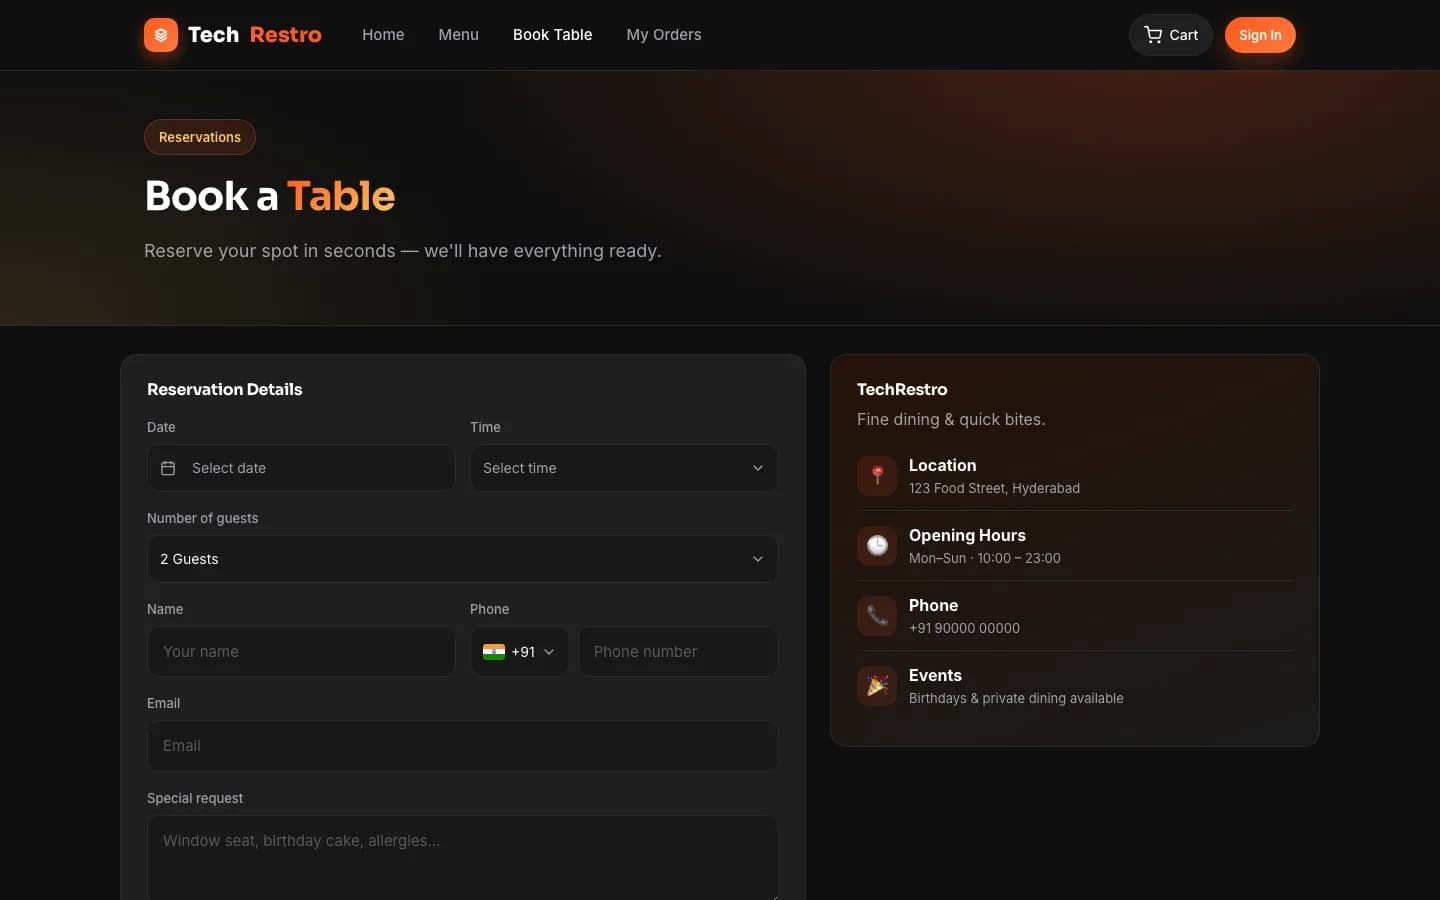Viewport: 1440px width, 900px height.
Task: Click the Email input field
Action: tap(462, 746)
